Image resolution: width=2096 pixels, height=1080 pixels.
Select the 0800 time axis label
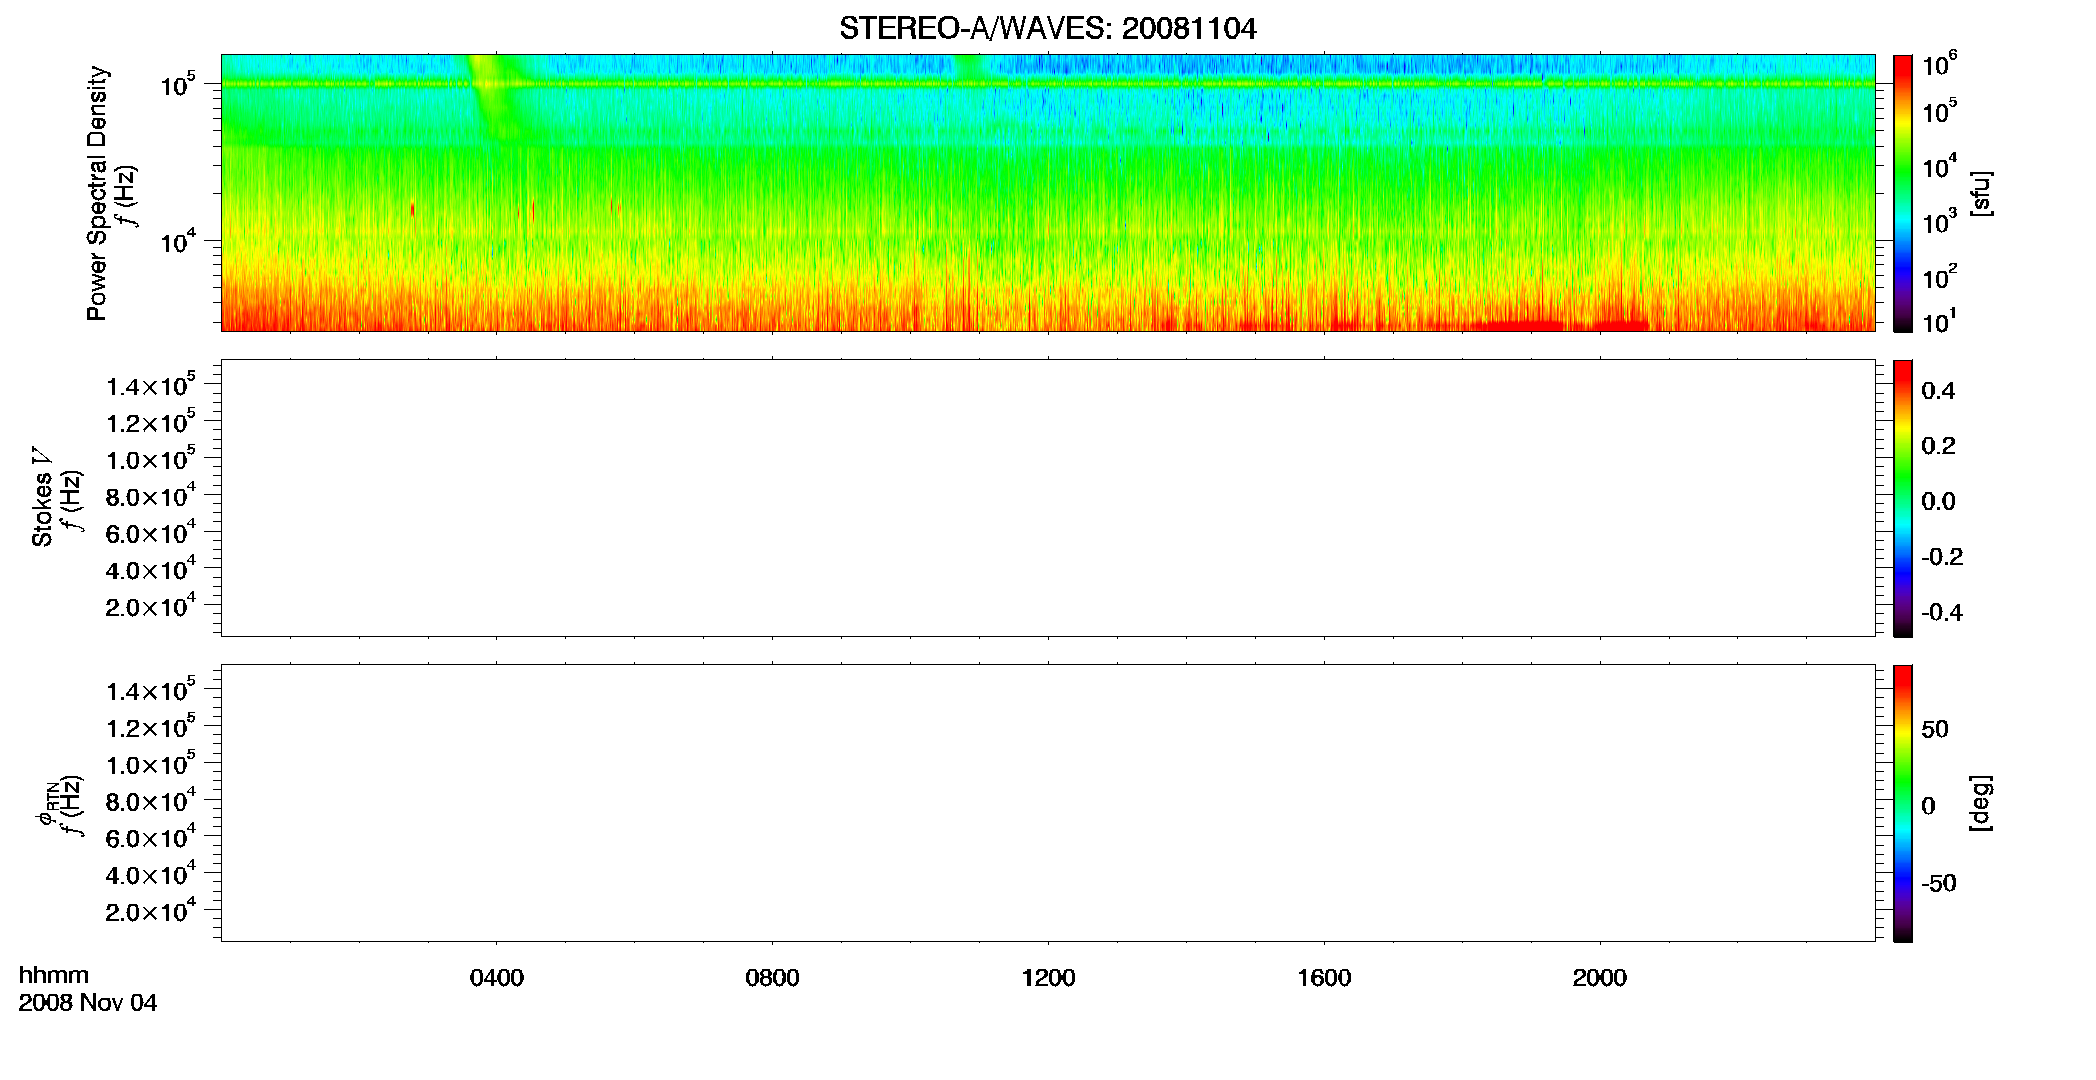[x=772, y=978]
